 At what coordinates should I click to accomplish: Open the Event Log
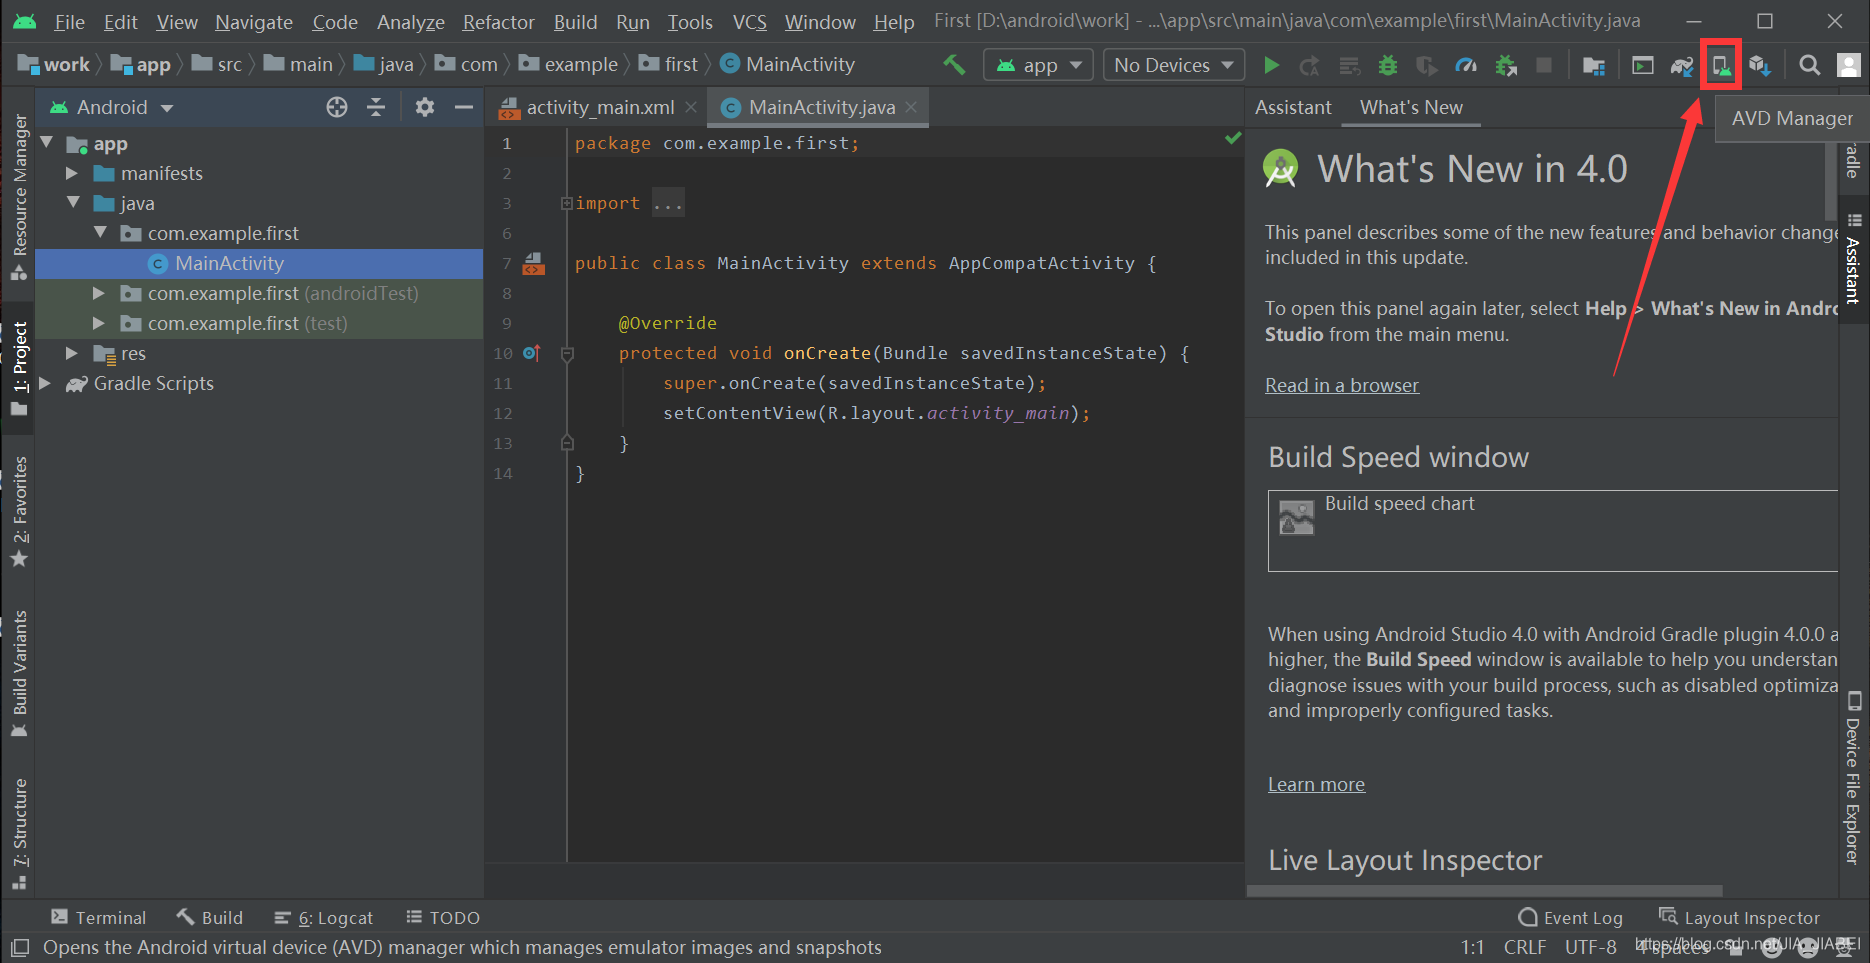tap(1570, 918)
